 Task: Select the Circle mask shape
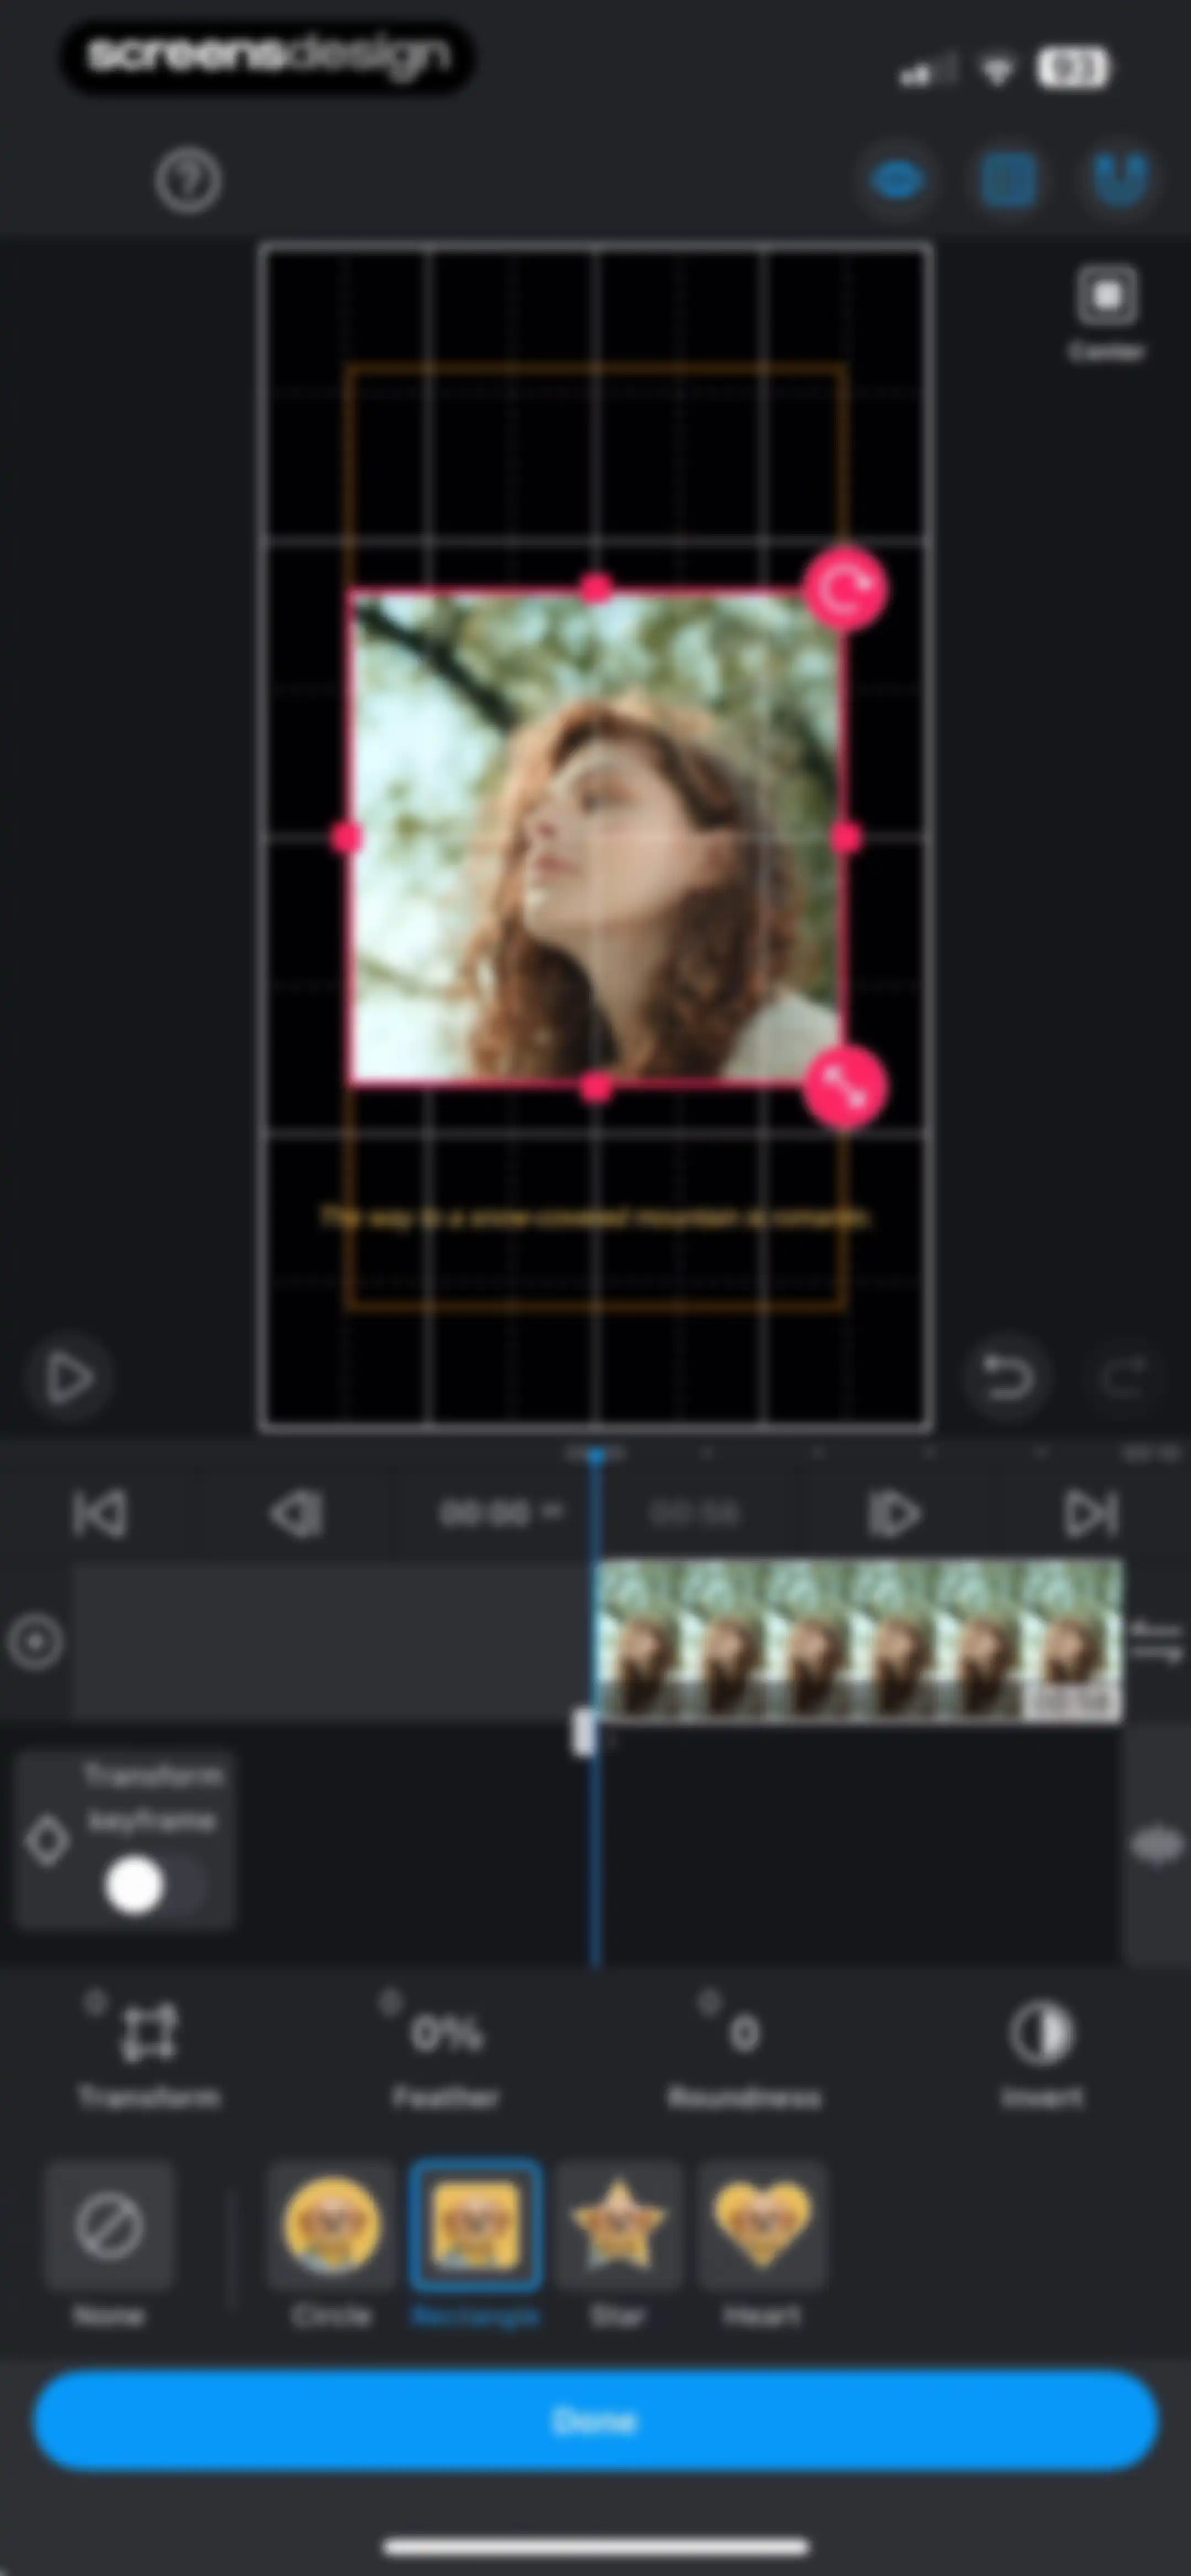coord(332,2247)
